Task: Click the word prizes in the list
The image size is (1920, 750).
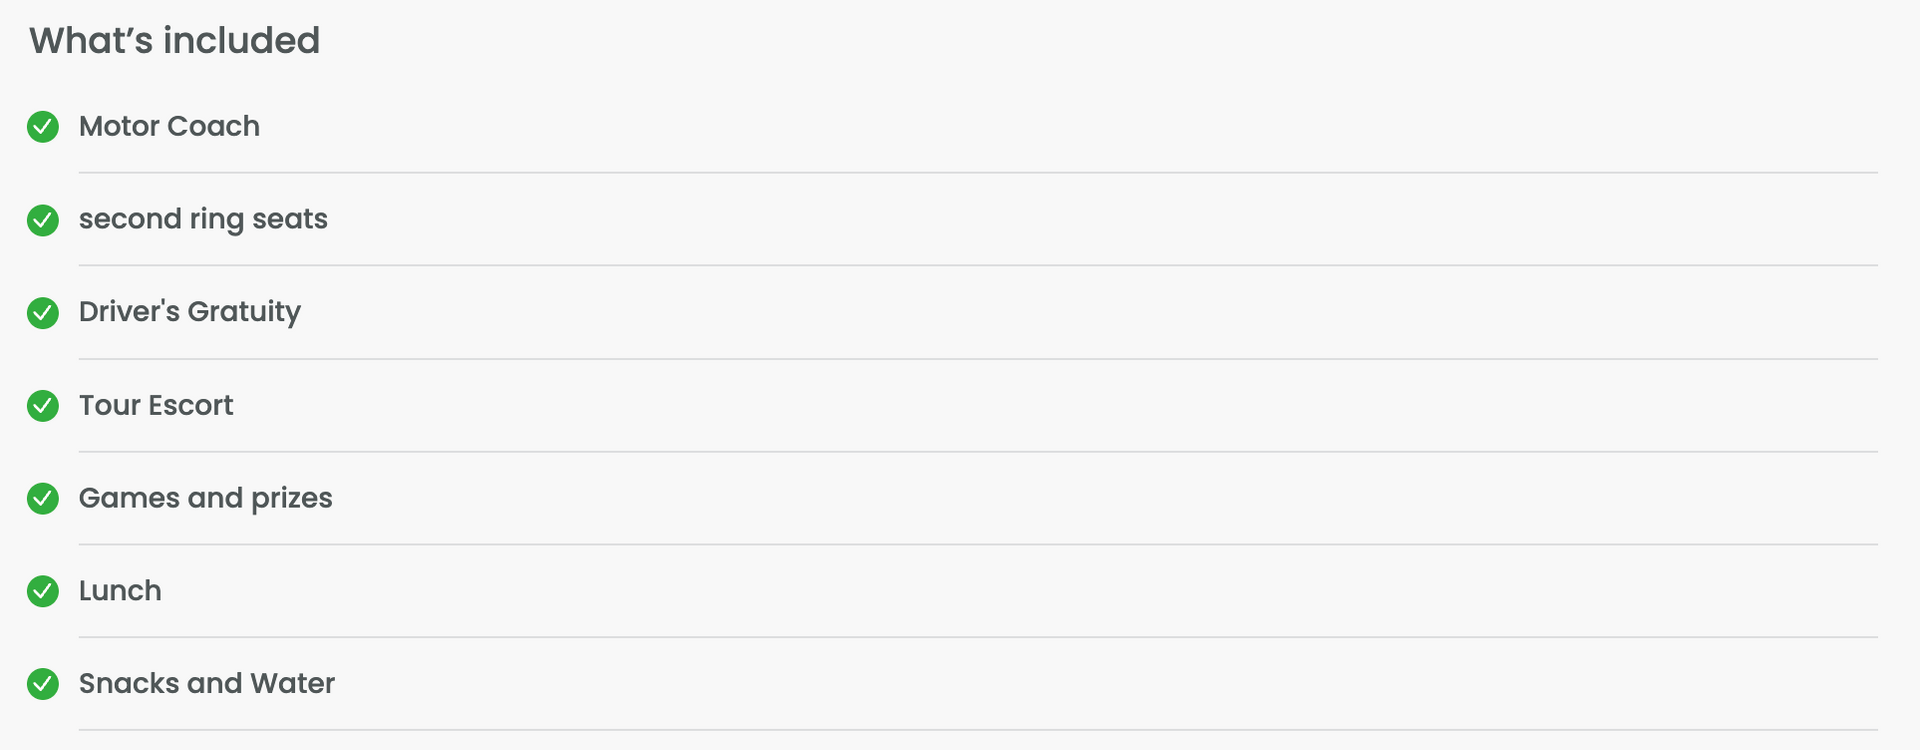Action: [x=292, y=499]
